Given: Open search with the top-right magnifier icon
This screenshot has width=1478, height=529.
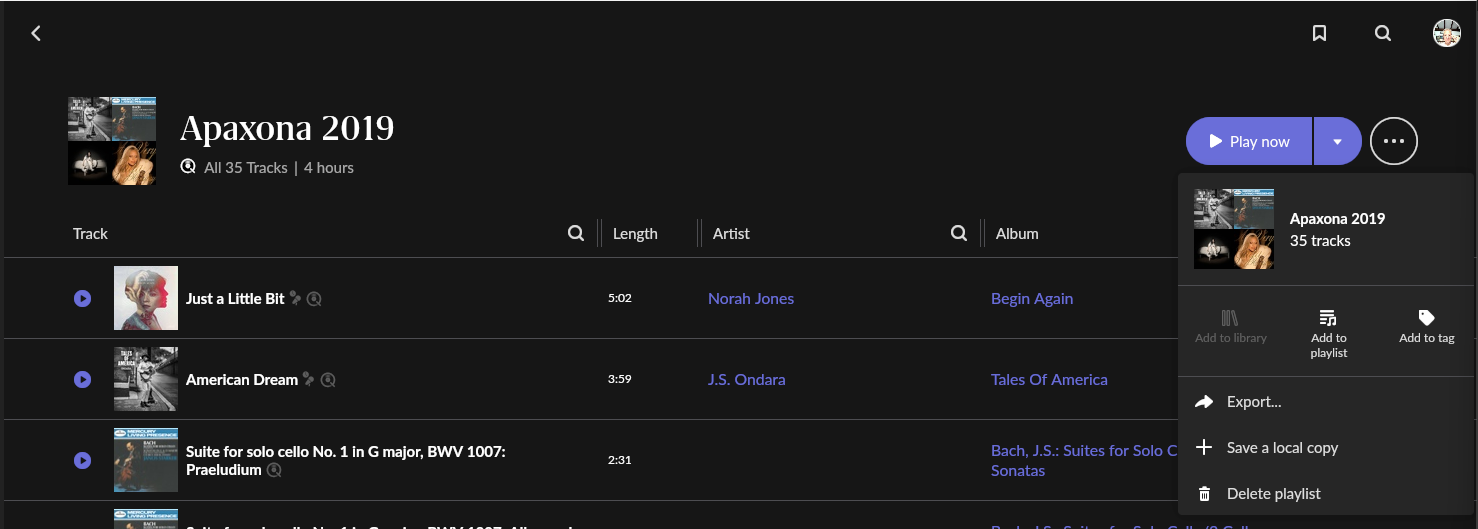Looking at the screenshot, I should (x=1383, y=33).
